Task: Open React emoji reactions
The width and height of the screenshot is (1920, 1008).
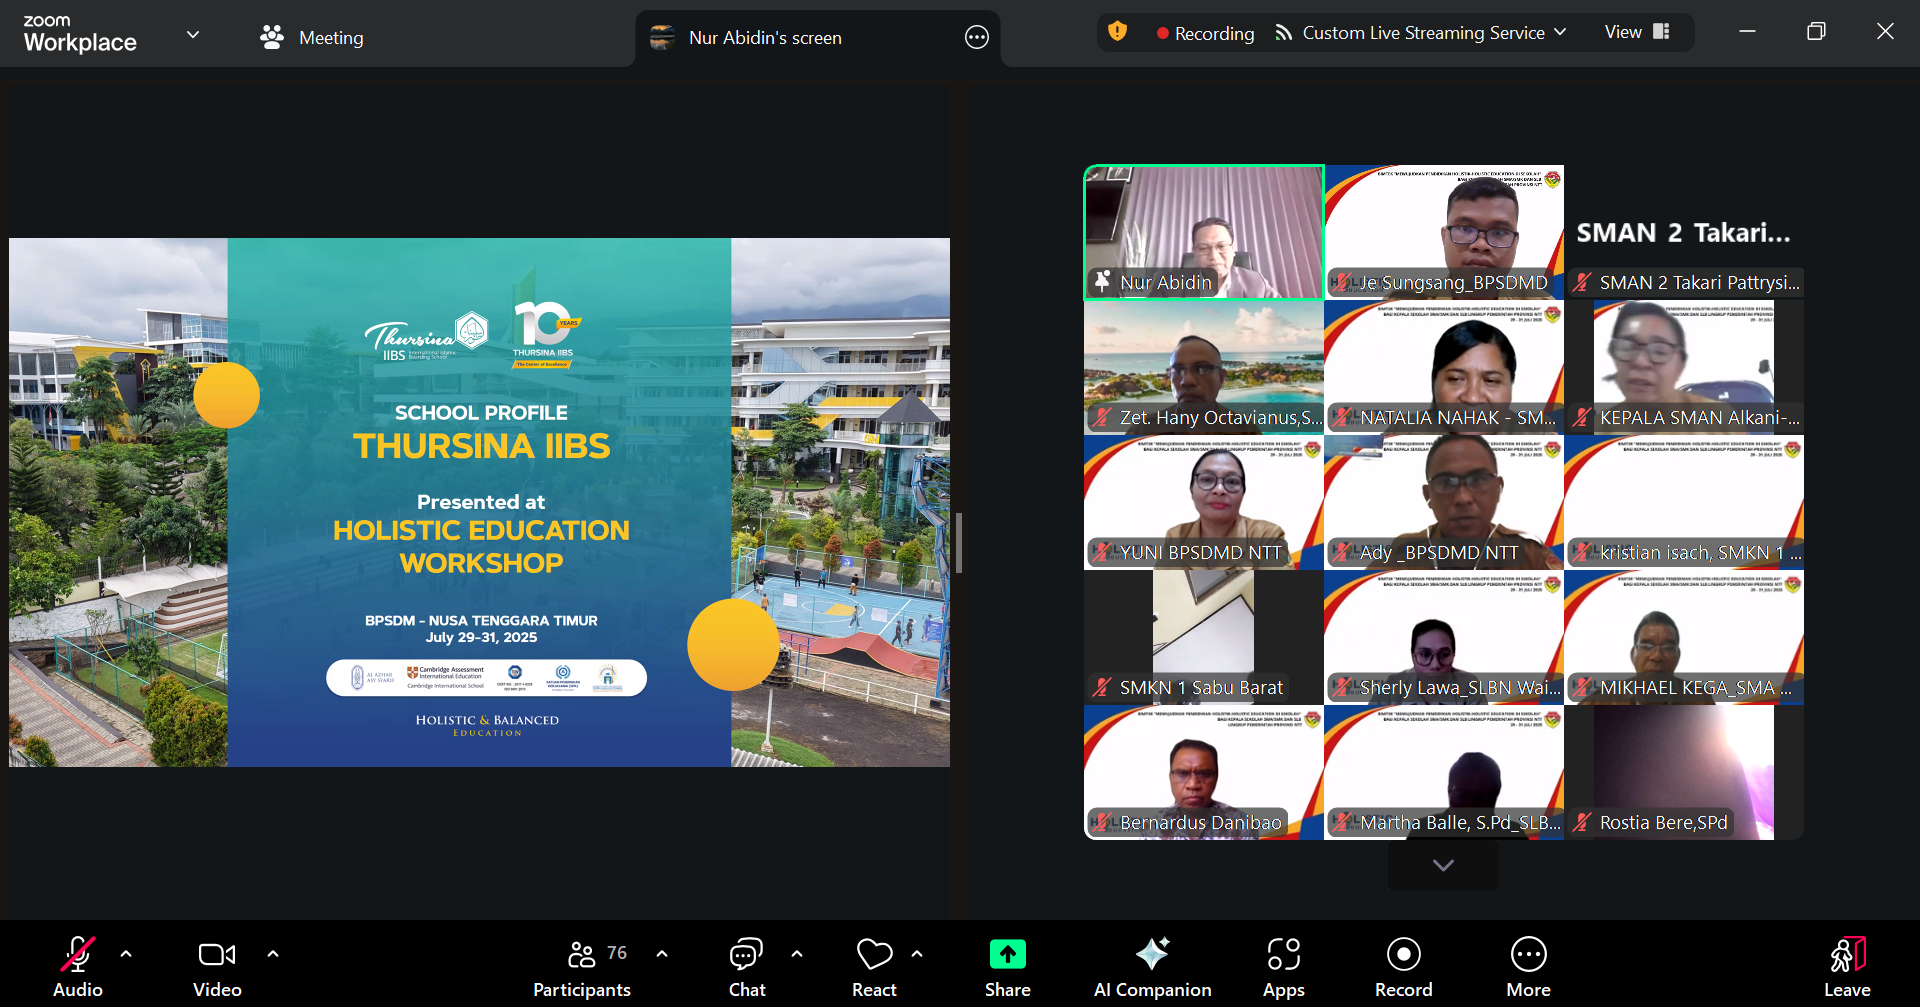Action: [x=874, y=966]
